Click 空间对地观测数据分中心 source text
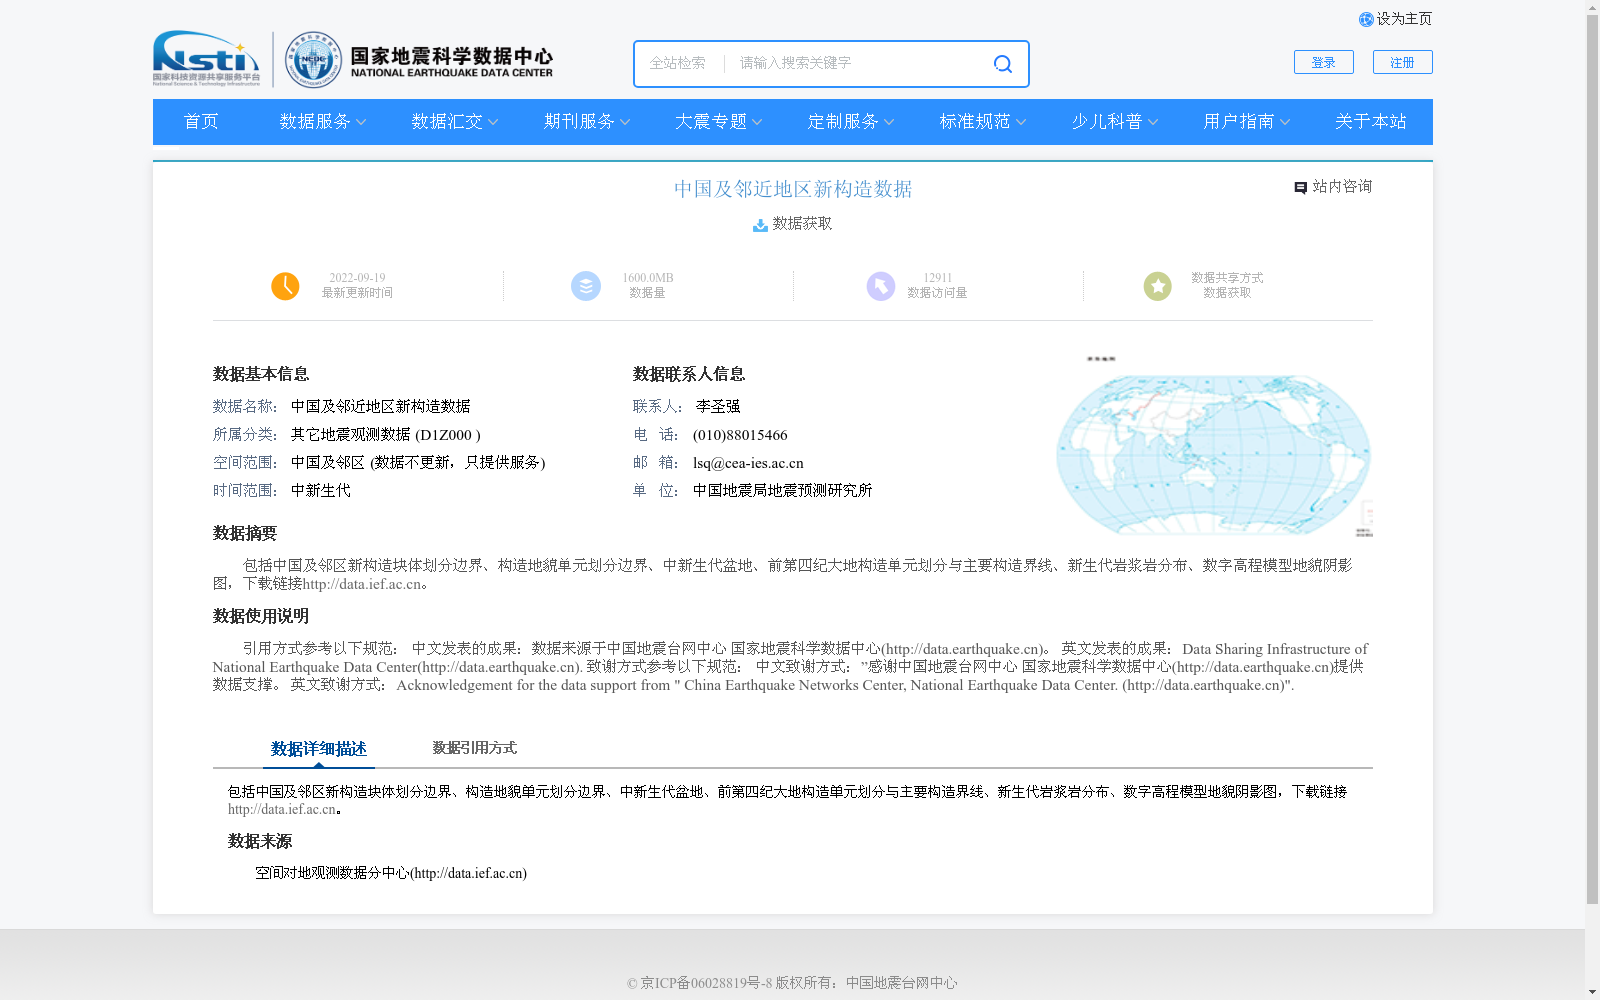The image size is (1600, 1000). pyautogui.click(x=332, y=873)
